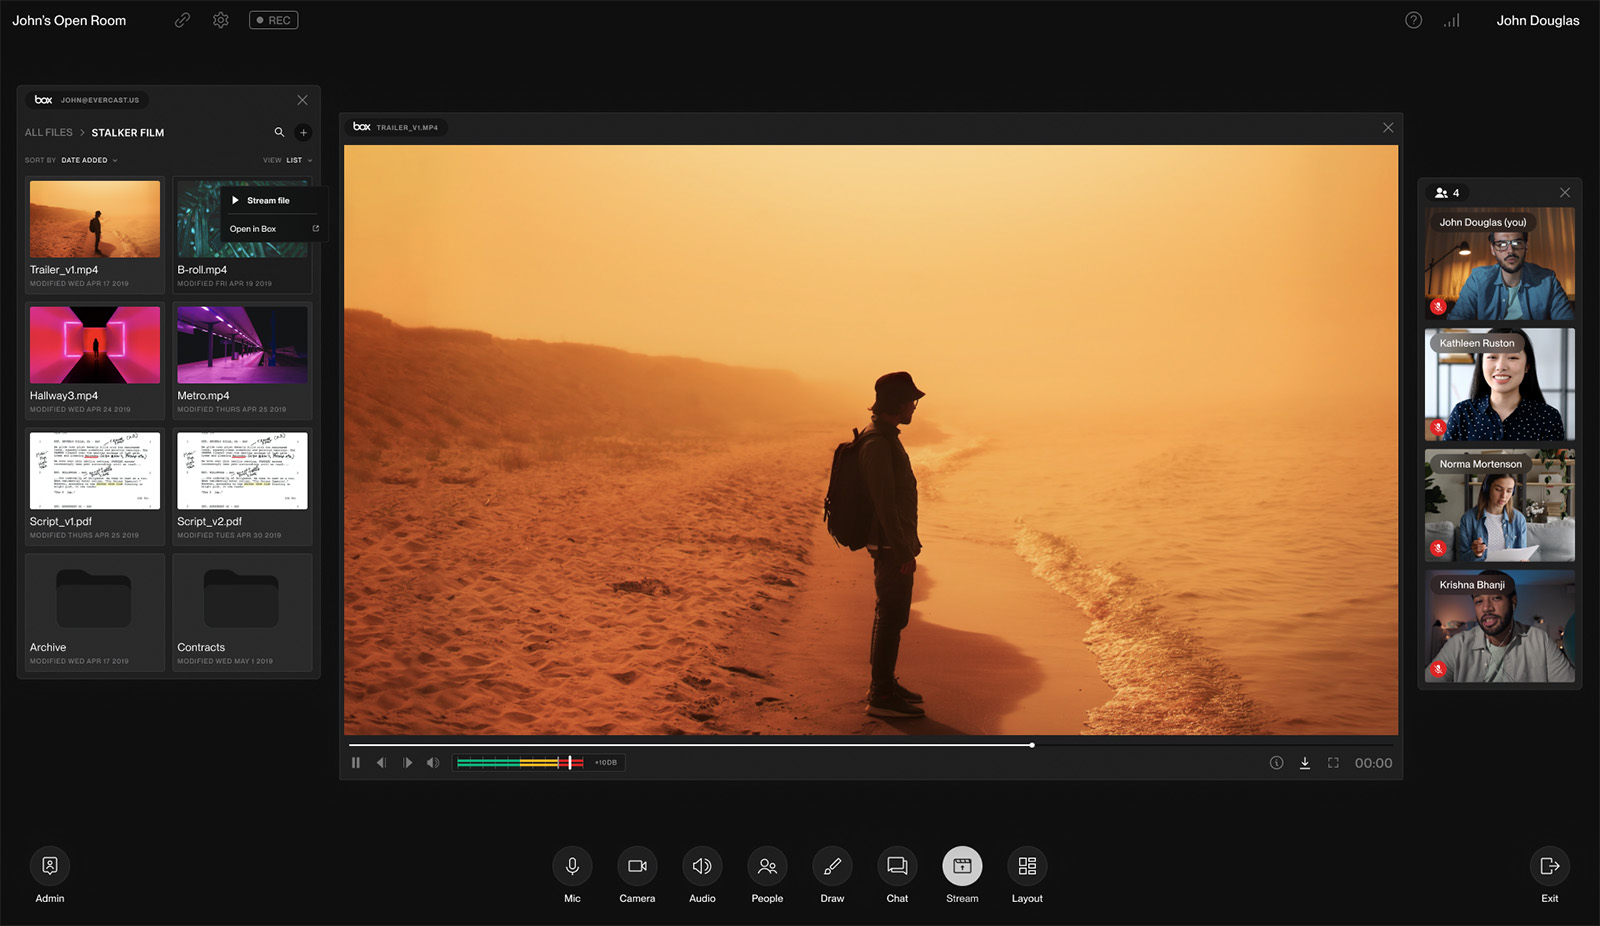Toggle Norma Mortenson muted mic indicator
Screen dimensions: 1600x926
(x=1438, y=548)
